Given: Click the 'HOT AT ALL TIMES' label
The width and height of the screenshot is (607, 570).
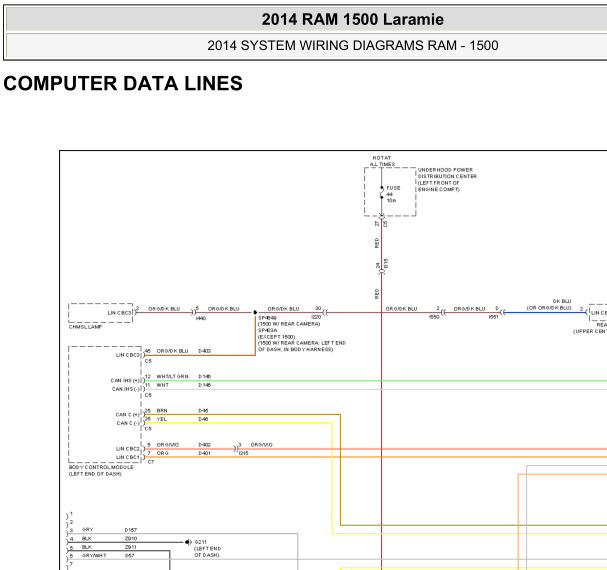Looking at the screenshot, I should (382, 161).
